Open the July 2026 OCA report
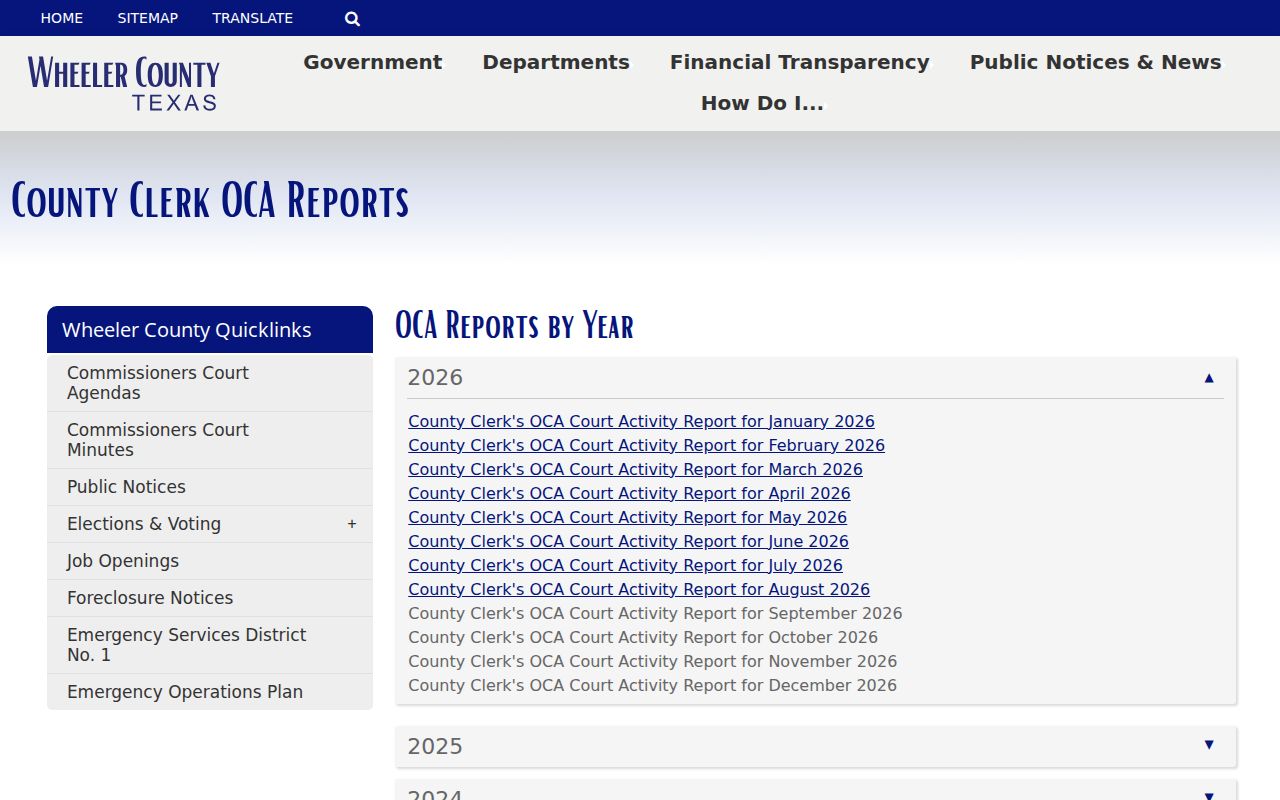Screen dimensions: 1280x800 625,566
